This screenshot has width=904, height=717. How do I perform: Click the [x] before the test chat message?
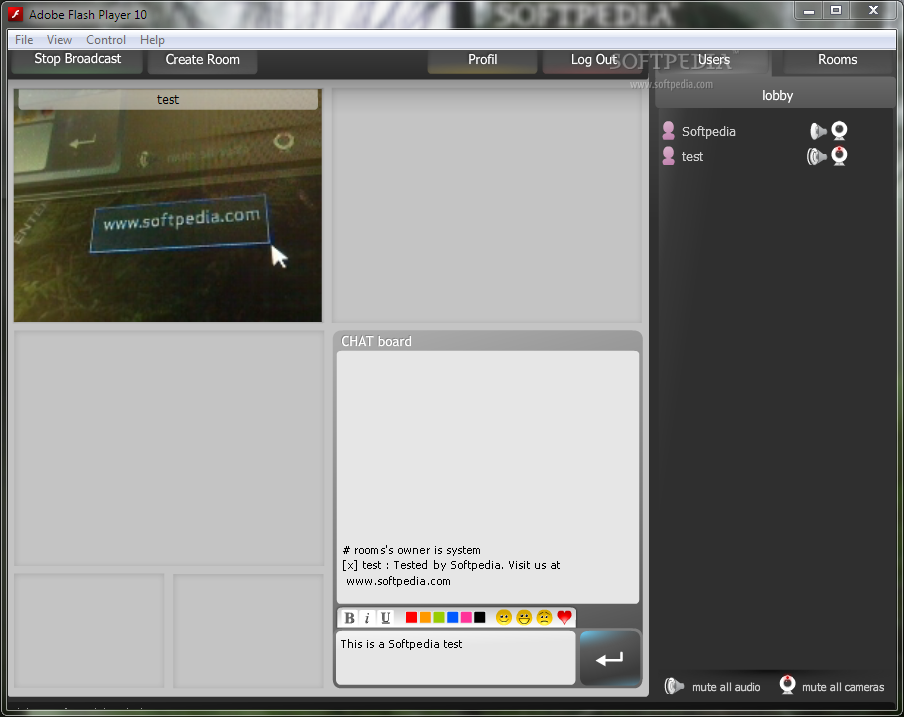350,565
